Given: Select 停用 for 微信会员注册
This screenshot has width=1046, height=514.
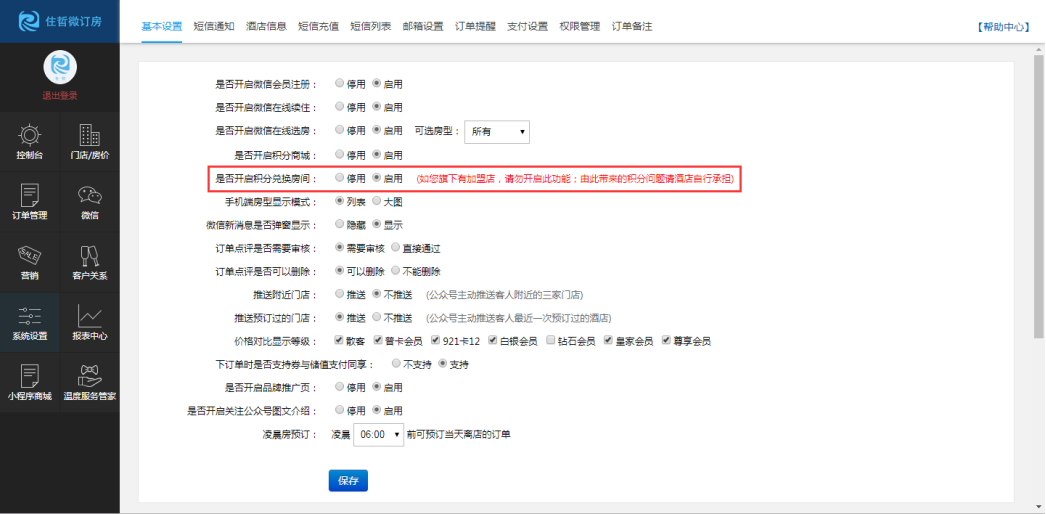Looking at the screenshot, I should tap(340, 84).
